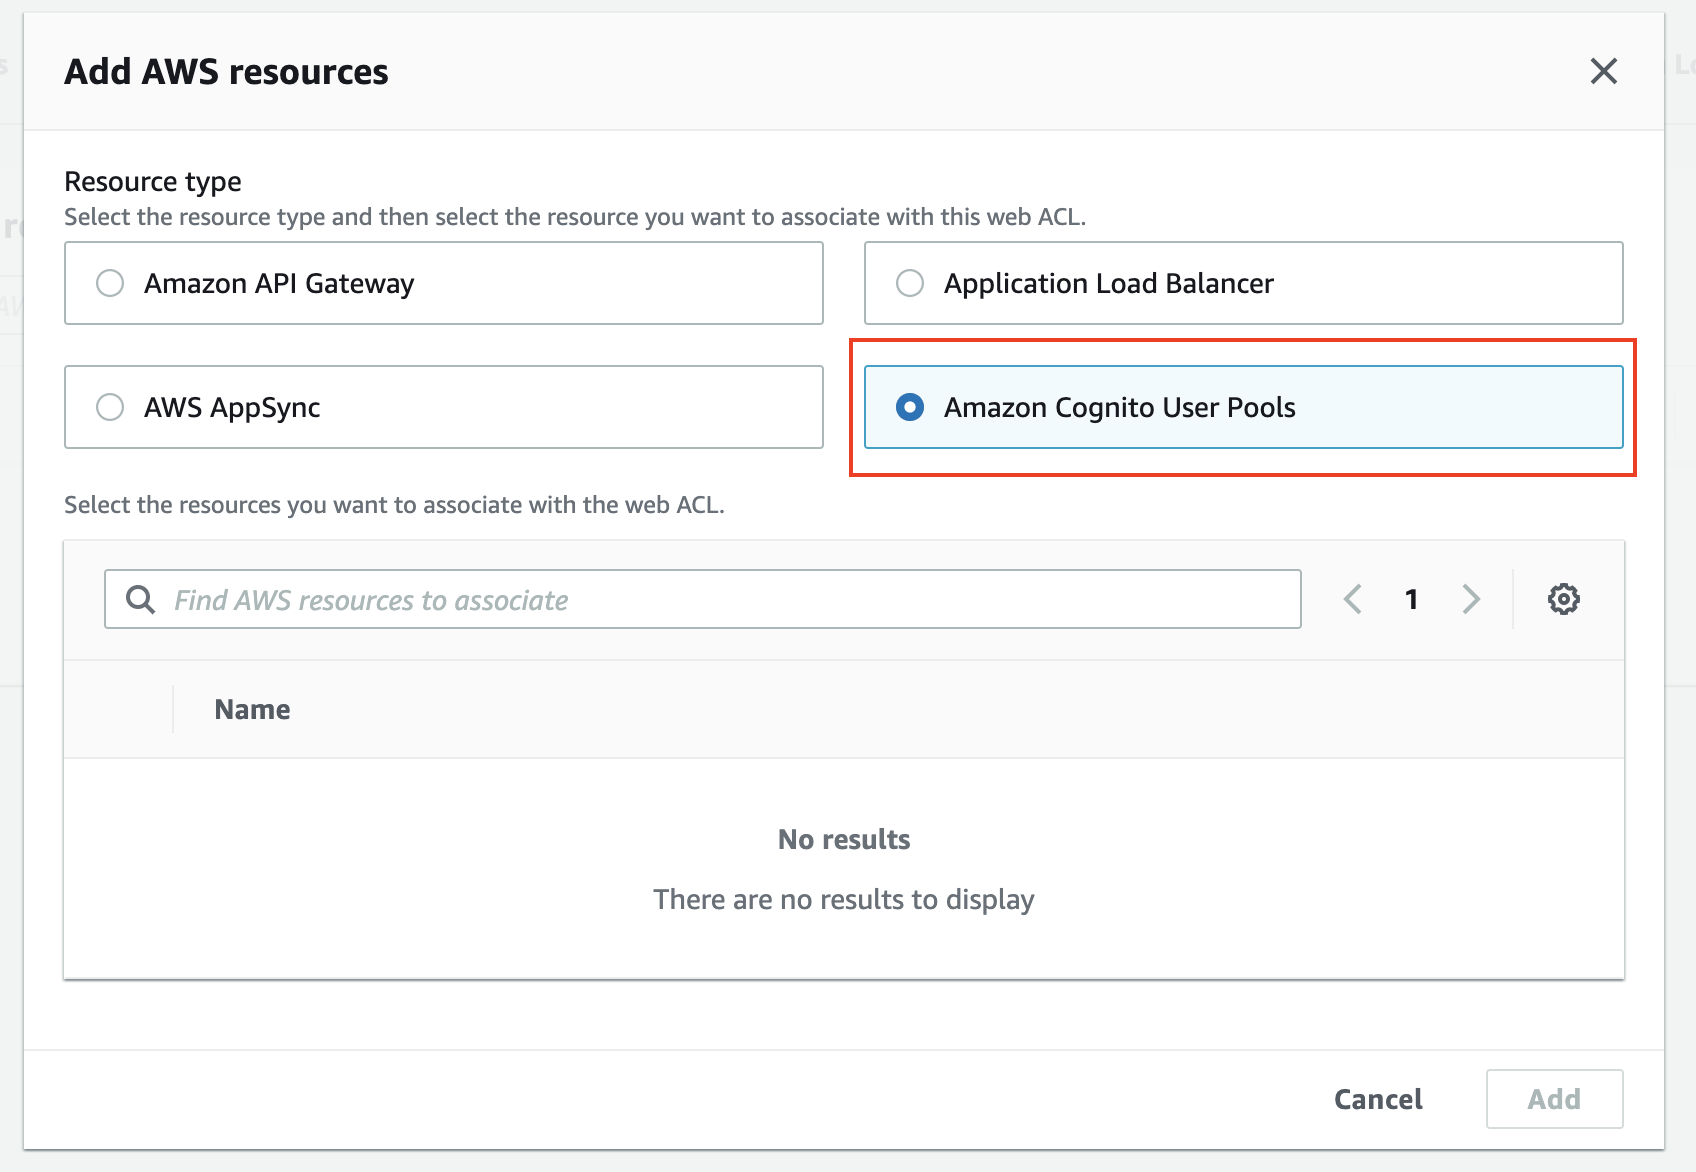Click the search magnifier icon

[140, 599]
